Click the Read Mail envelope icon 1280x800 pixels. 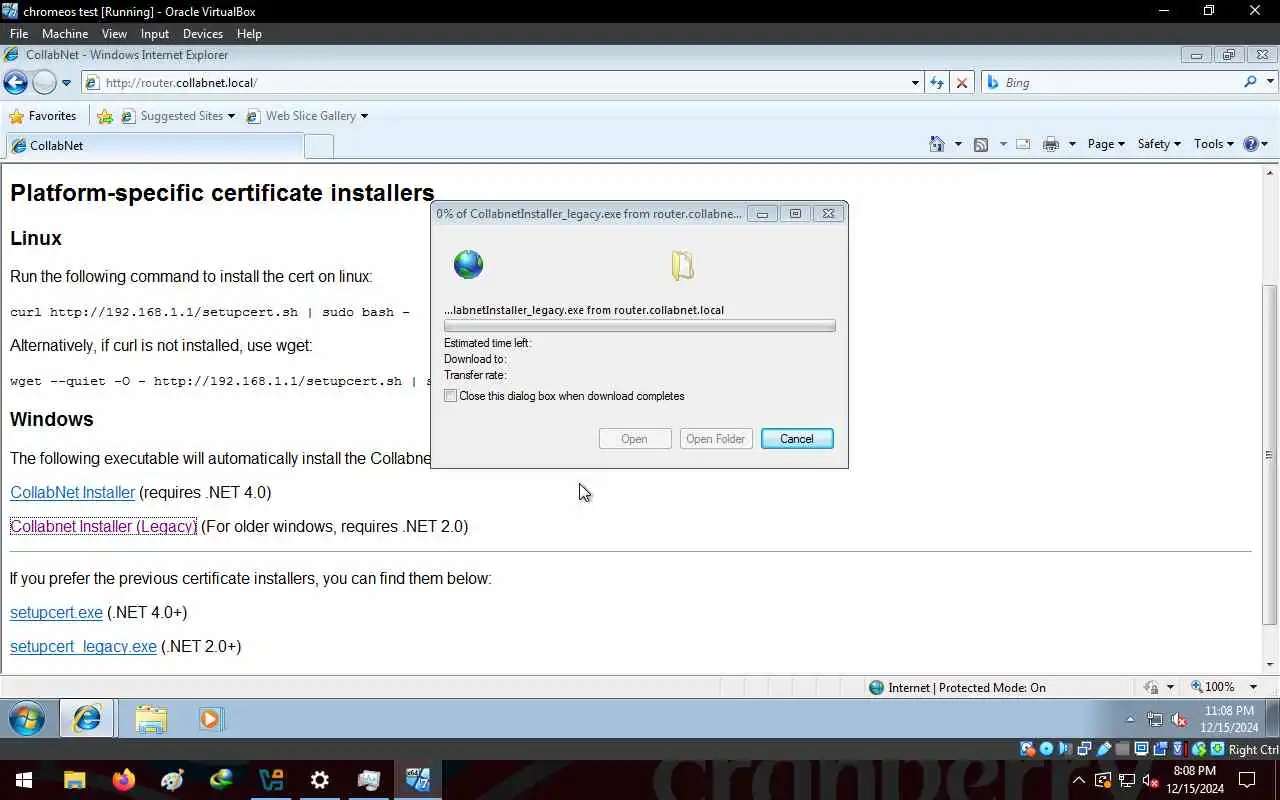click(x=1023, y=144)
